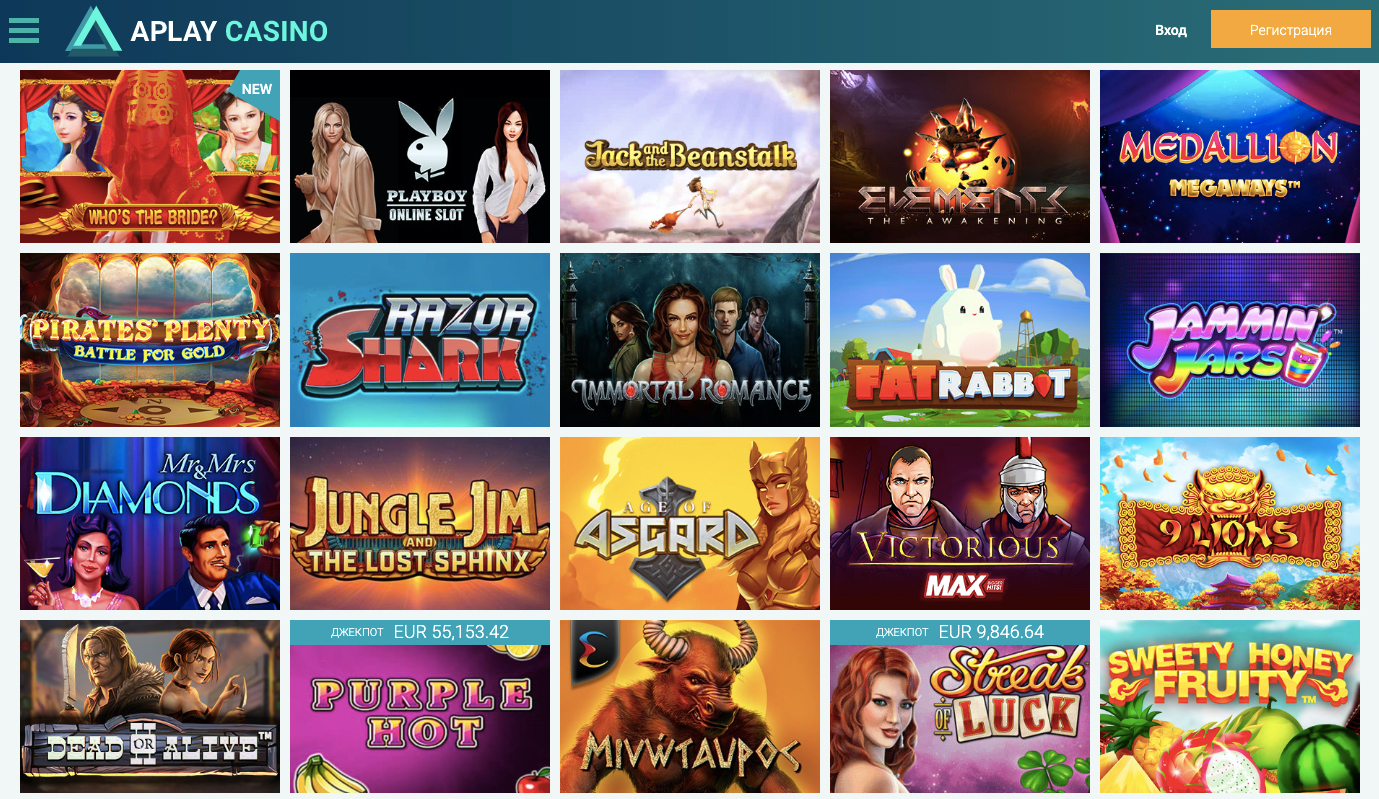Click the orange Регистрация button

tap(1290, 29)
